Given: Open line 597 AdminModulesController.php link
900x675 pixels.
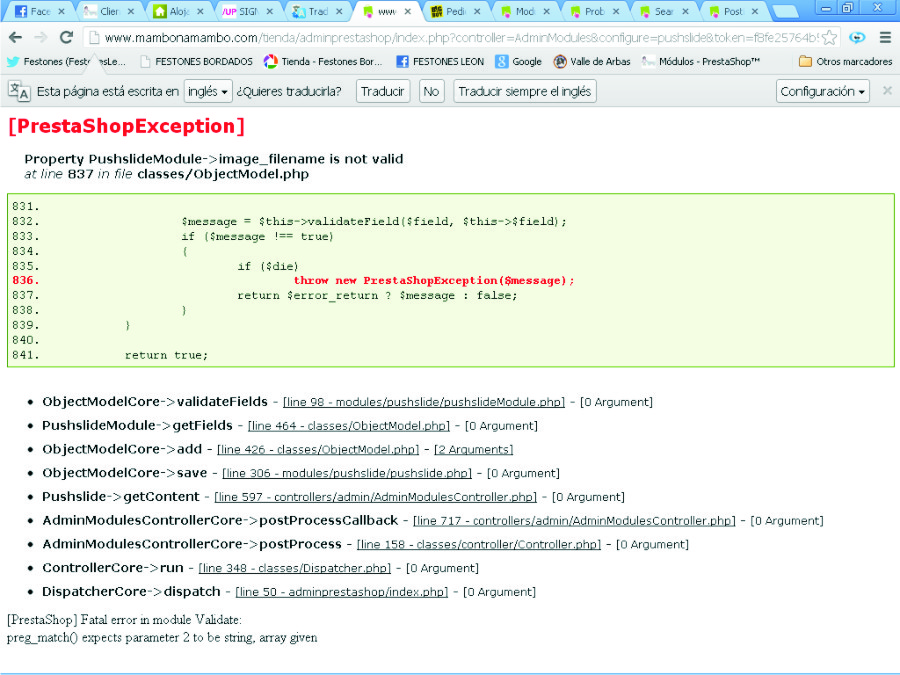Looking at the screenshot, I should (x=375, y=497).
